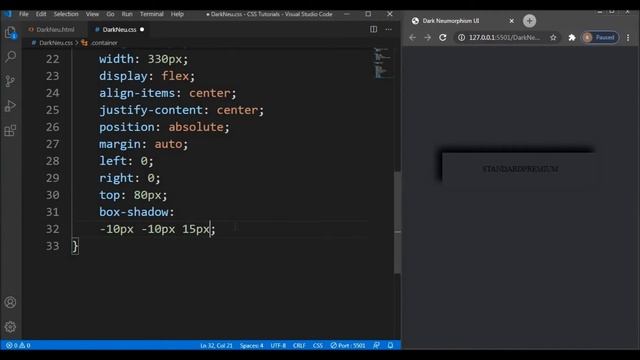Open the Selection menu
Screen dimensions: 640x360
pos(66,14)
